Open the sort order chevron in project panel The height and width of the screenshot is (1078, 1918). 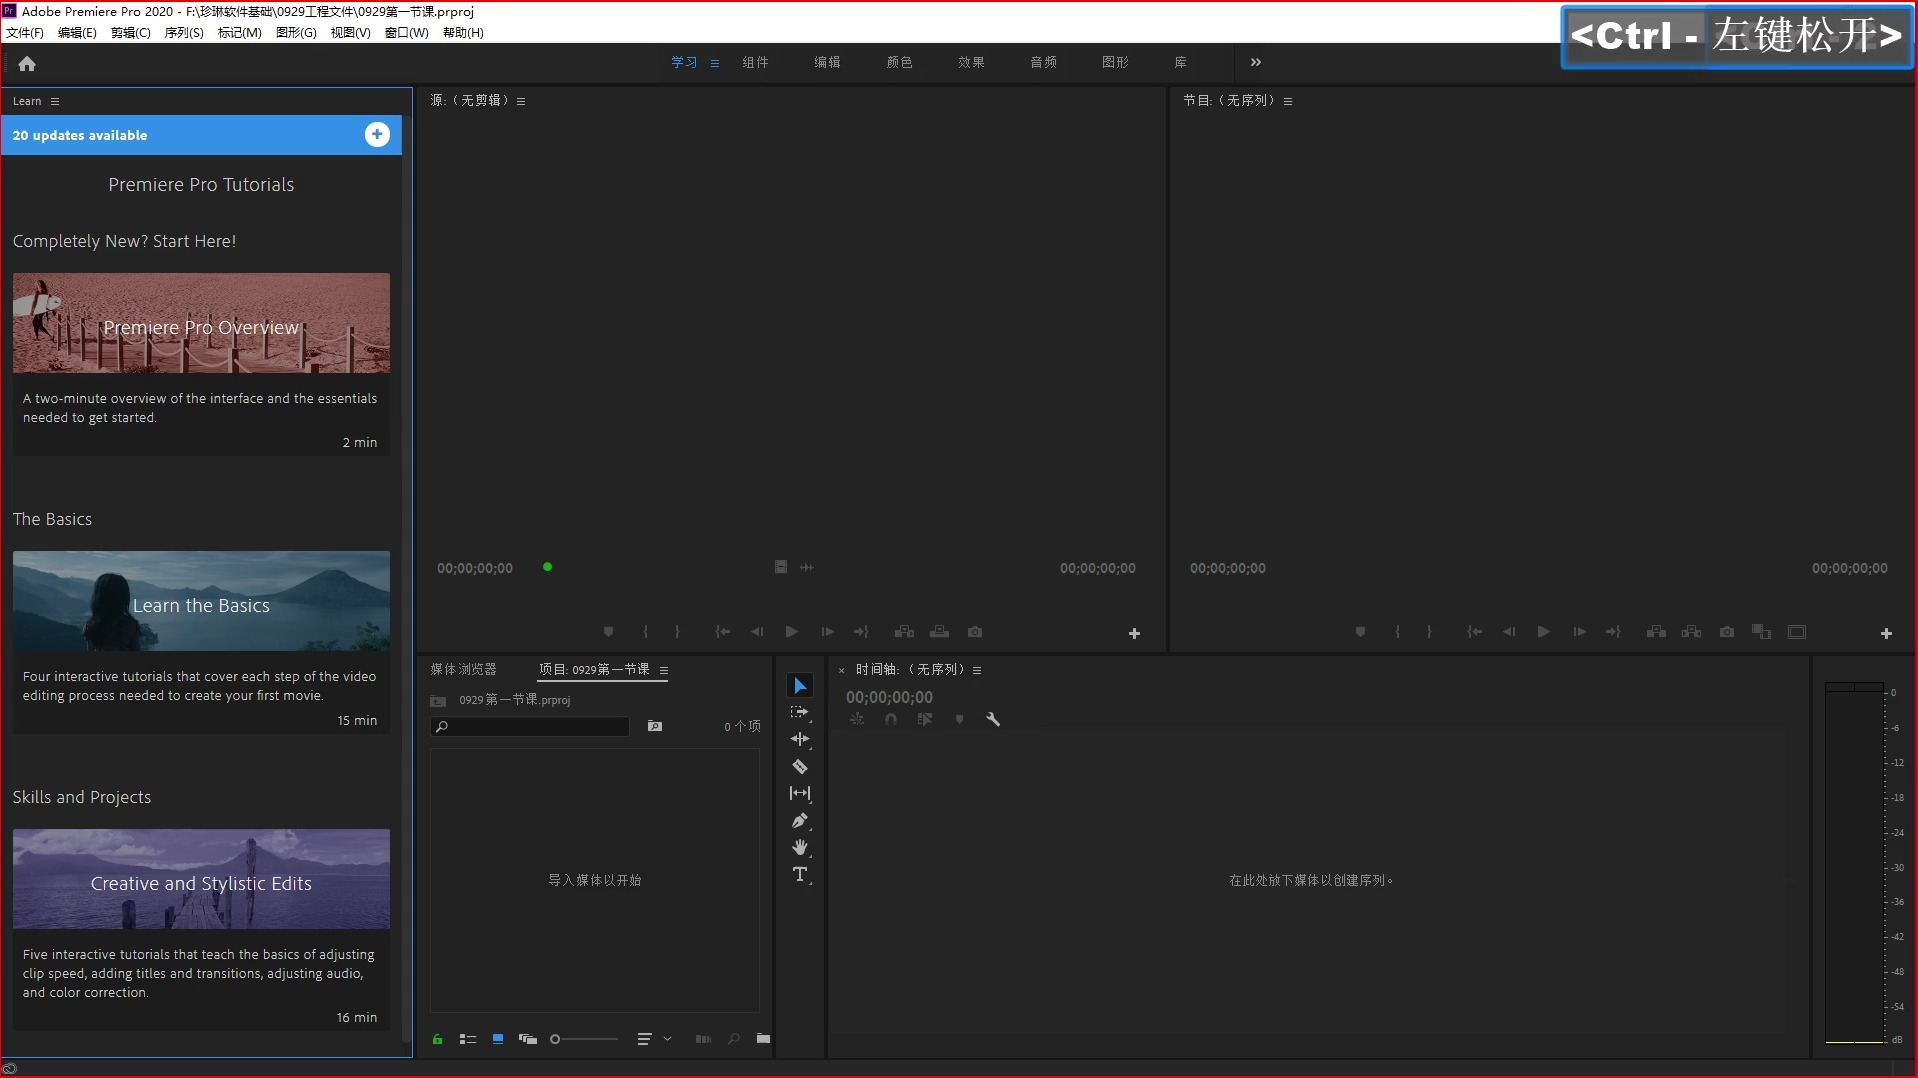[667, 1039]
